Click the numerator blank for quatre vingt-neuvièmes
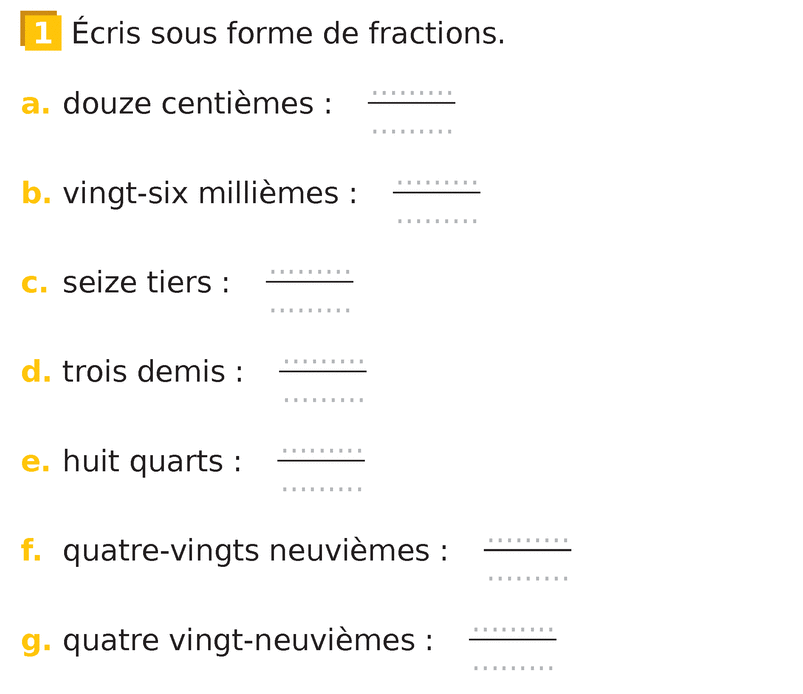This screenshot has width=803, height=694. [512, 630]
